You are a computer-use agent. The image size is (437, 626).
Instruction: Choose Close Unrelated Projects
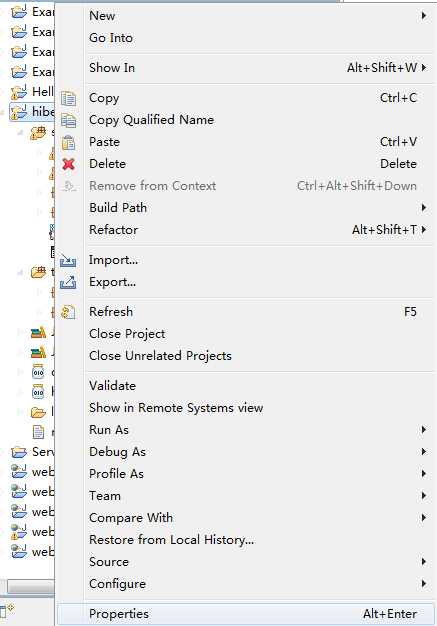(x=245, y=355)
